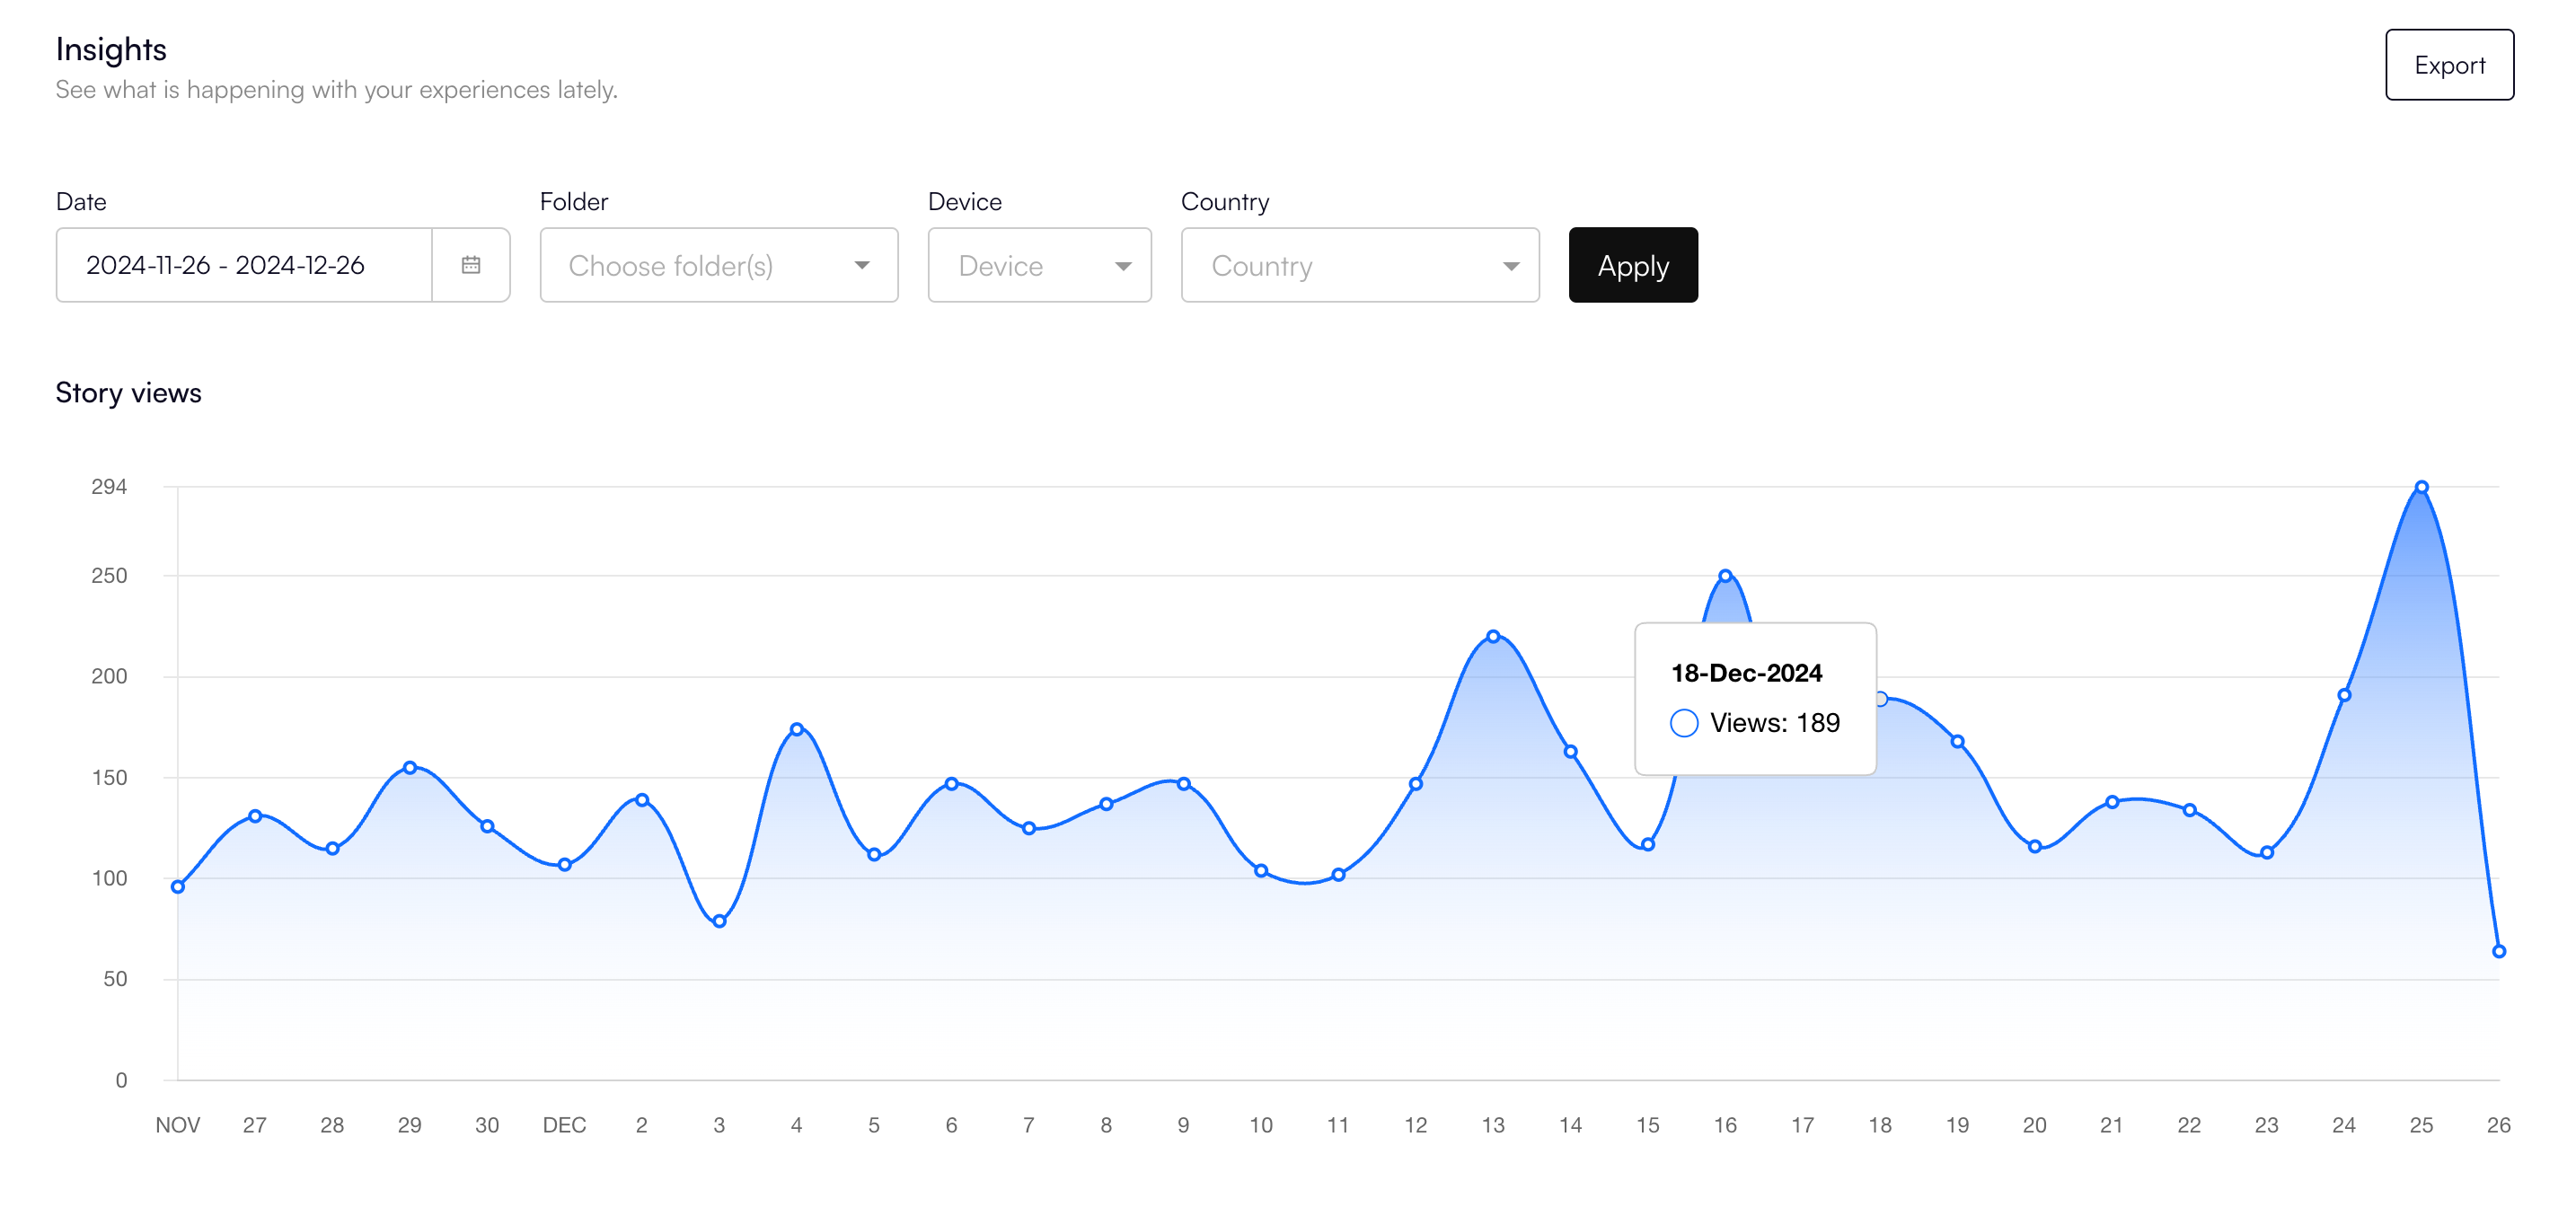
Task: Click the 'Story views' heading
Action: point(128,393)
